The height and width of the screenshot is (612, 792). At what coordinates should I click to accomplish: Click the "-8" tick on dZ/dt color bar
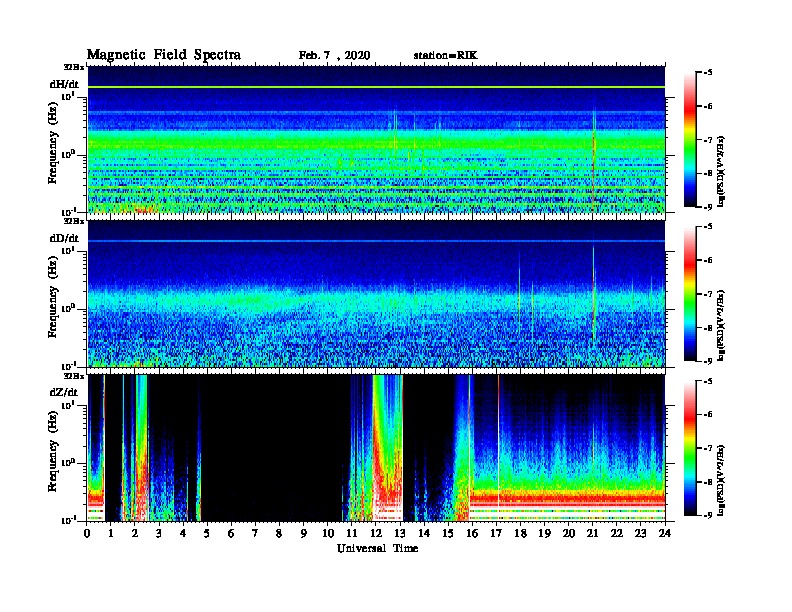coord(708,481)
